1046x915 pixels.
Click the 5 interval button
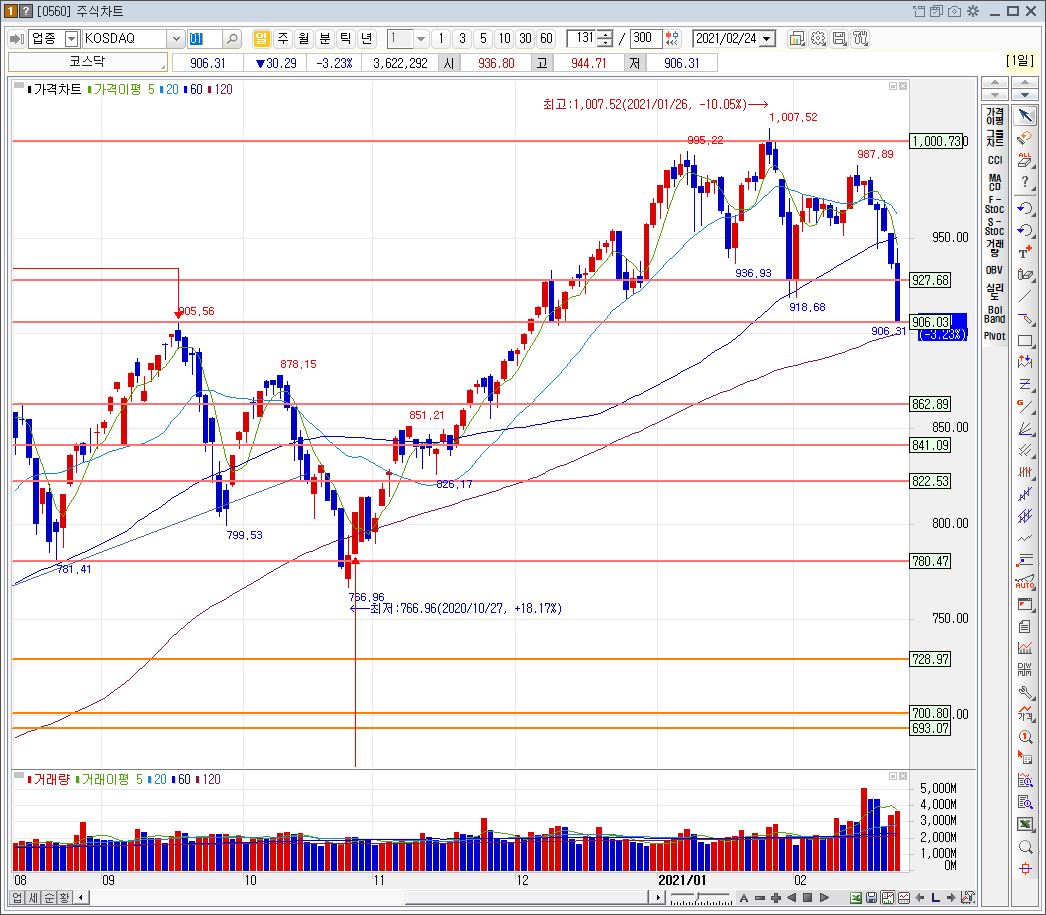(x=483, y=39)
